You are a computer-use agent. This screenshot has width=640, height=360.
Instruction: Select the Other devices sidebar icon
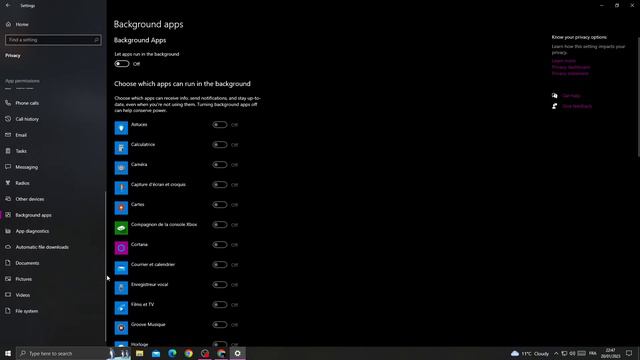8,199
